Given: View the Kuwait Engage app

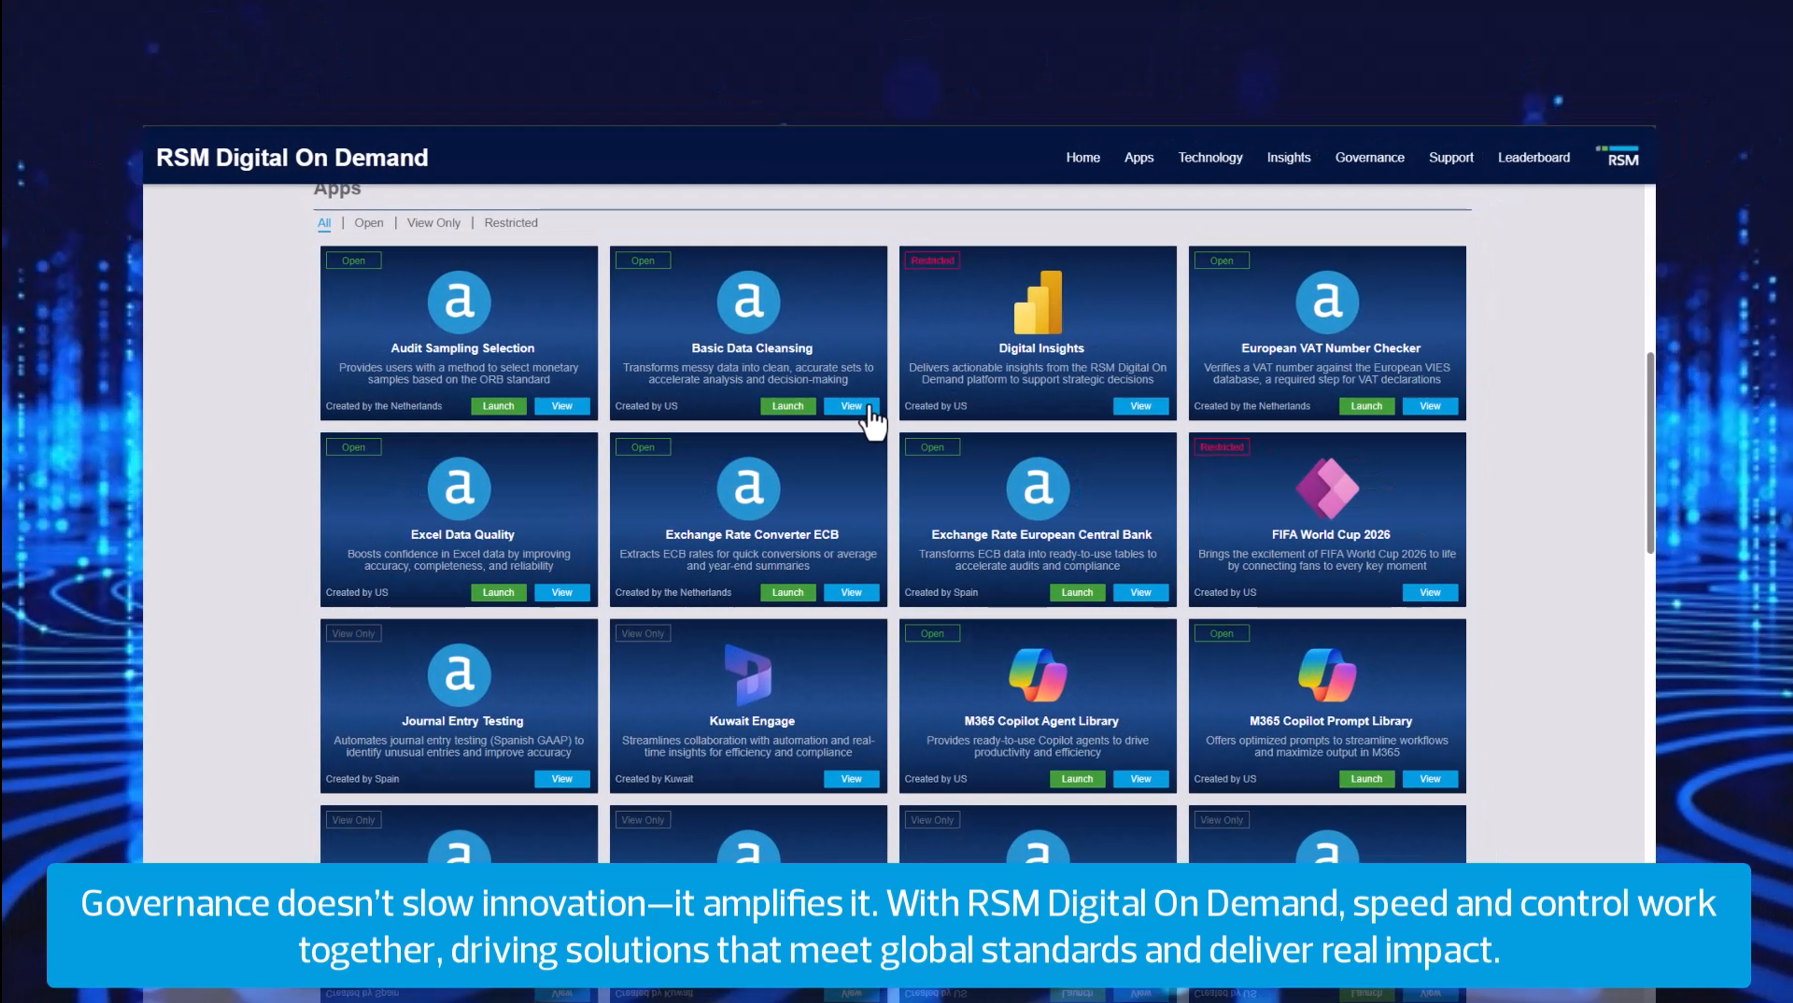Looking at the screenshot, I should [851, 779].
